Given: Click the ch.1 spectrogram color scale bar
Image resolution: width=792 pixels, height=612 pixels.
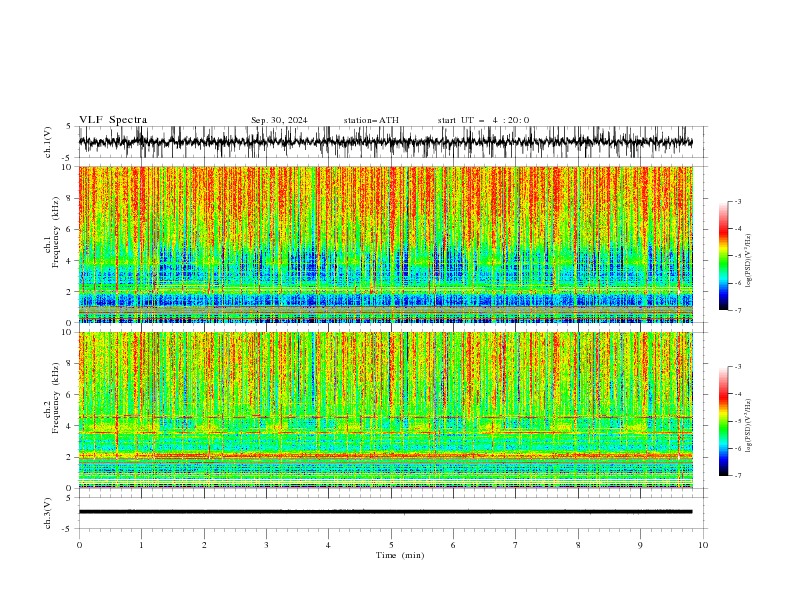Looking at the screenshot, I should pos(723,256).
